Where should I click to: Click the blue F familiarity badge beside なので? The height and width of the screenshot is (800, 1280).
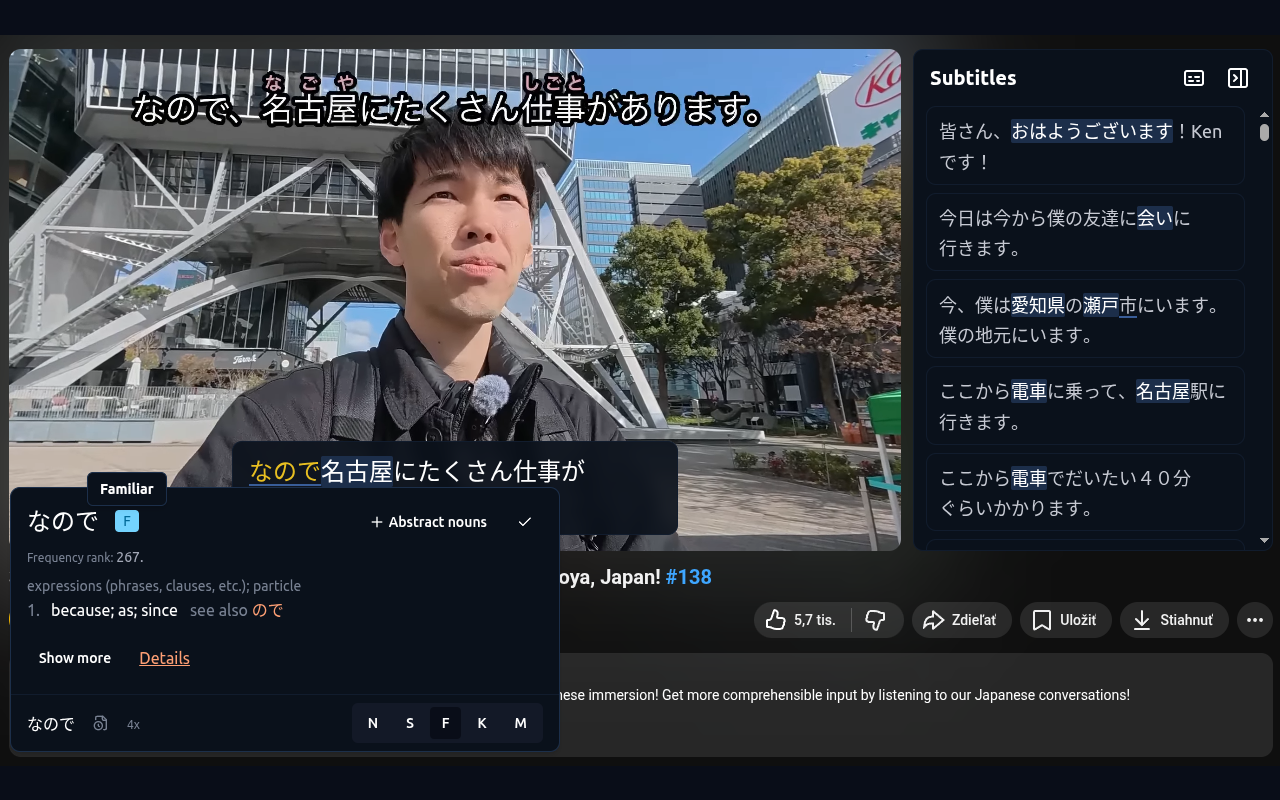(126, 521)
